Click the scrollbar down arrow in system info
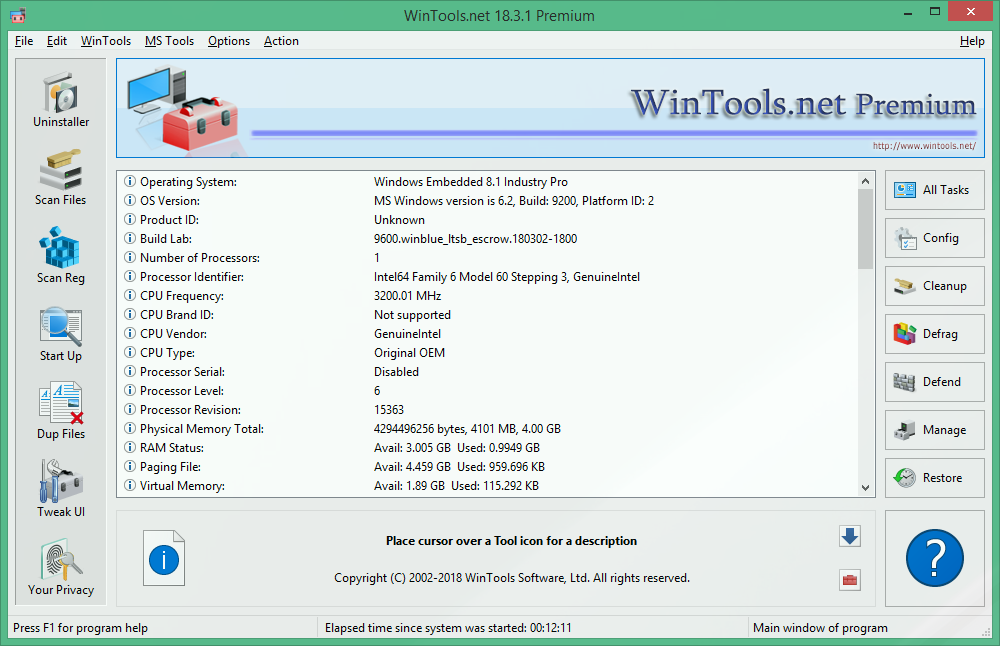 point(866,487)
